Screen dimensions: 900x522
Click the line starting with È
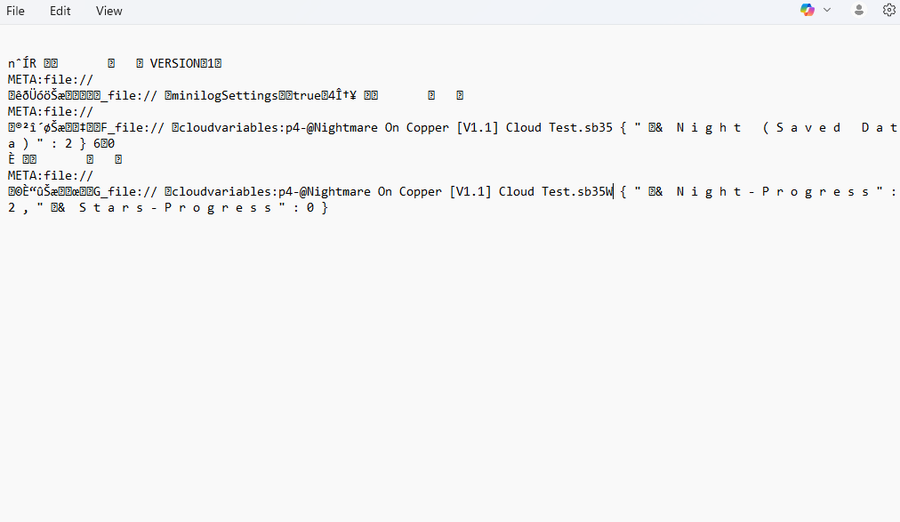(64, 159)
